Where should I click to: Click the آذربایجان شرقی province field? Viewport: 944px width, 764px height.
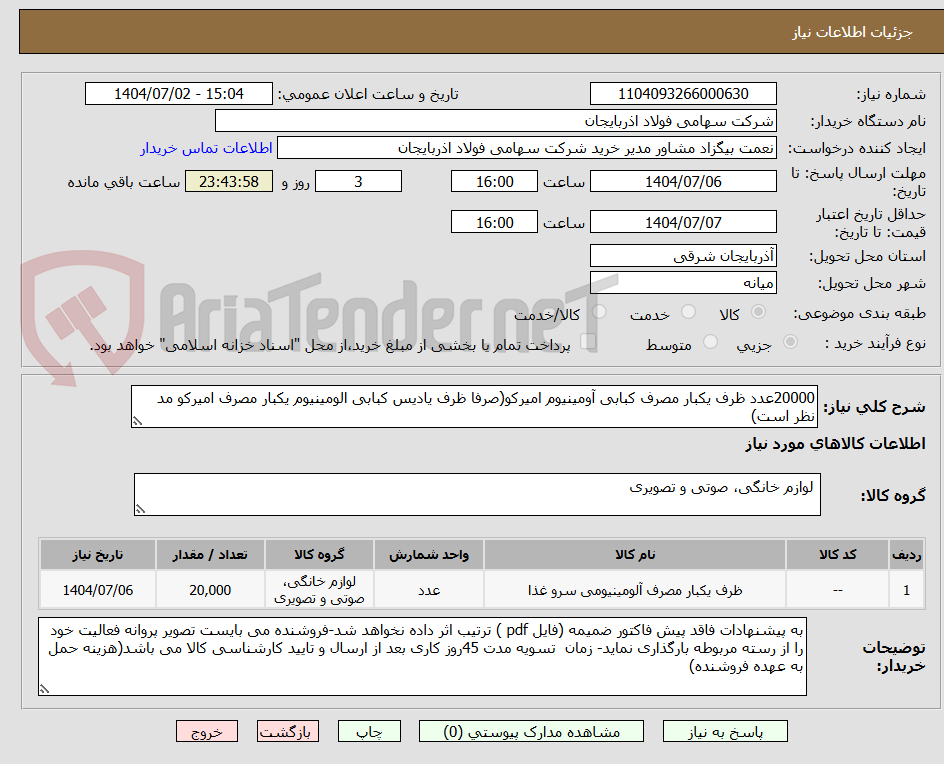tap(683, 255)
